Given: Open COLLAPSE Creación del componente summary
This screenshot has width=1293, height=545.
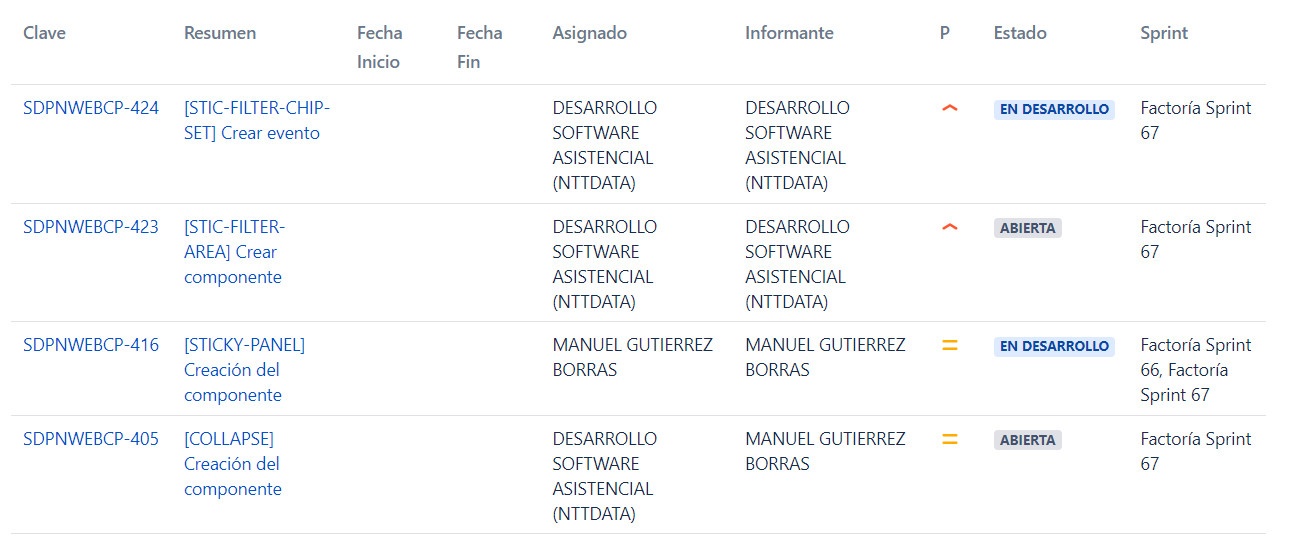Looking at the screenshot, I should pyautogui.click(x=233, y=464).
